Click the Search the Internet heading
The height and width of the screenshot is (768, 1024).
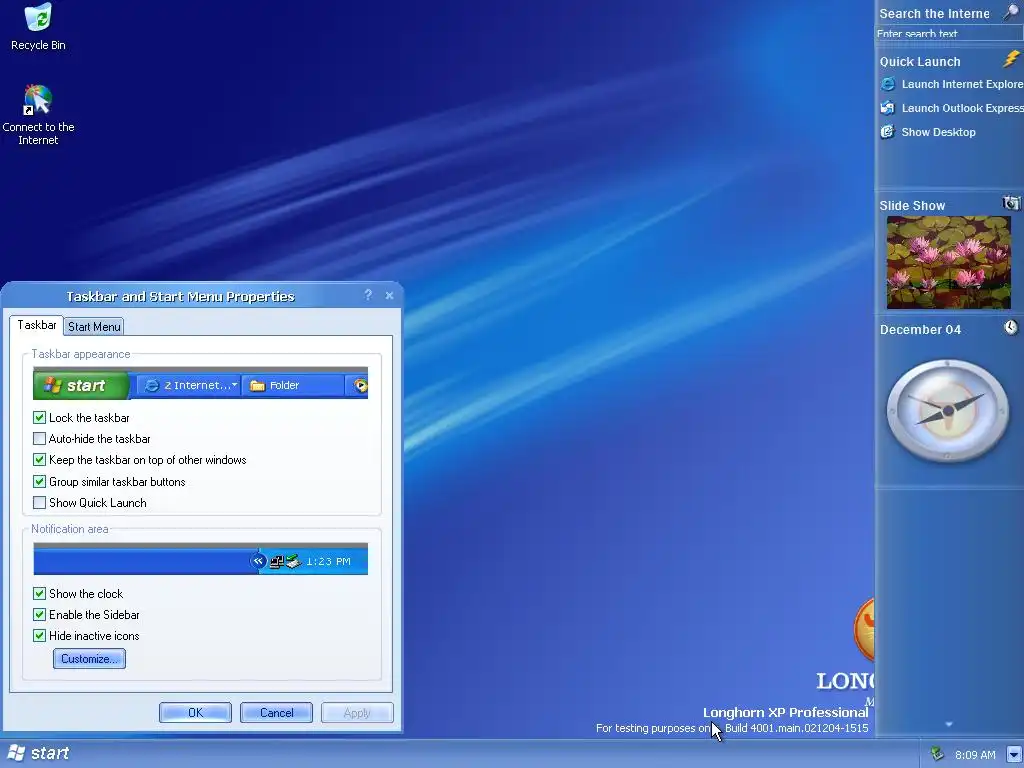[934, 13]
